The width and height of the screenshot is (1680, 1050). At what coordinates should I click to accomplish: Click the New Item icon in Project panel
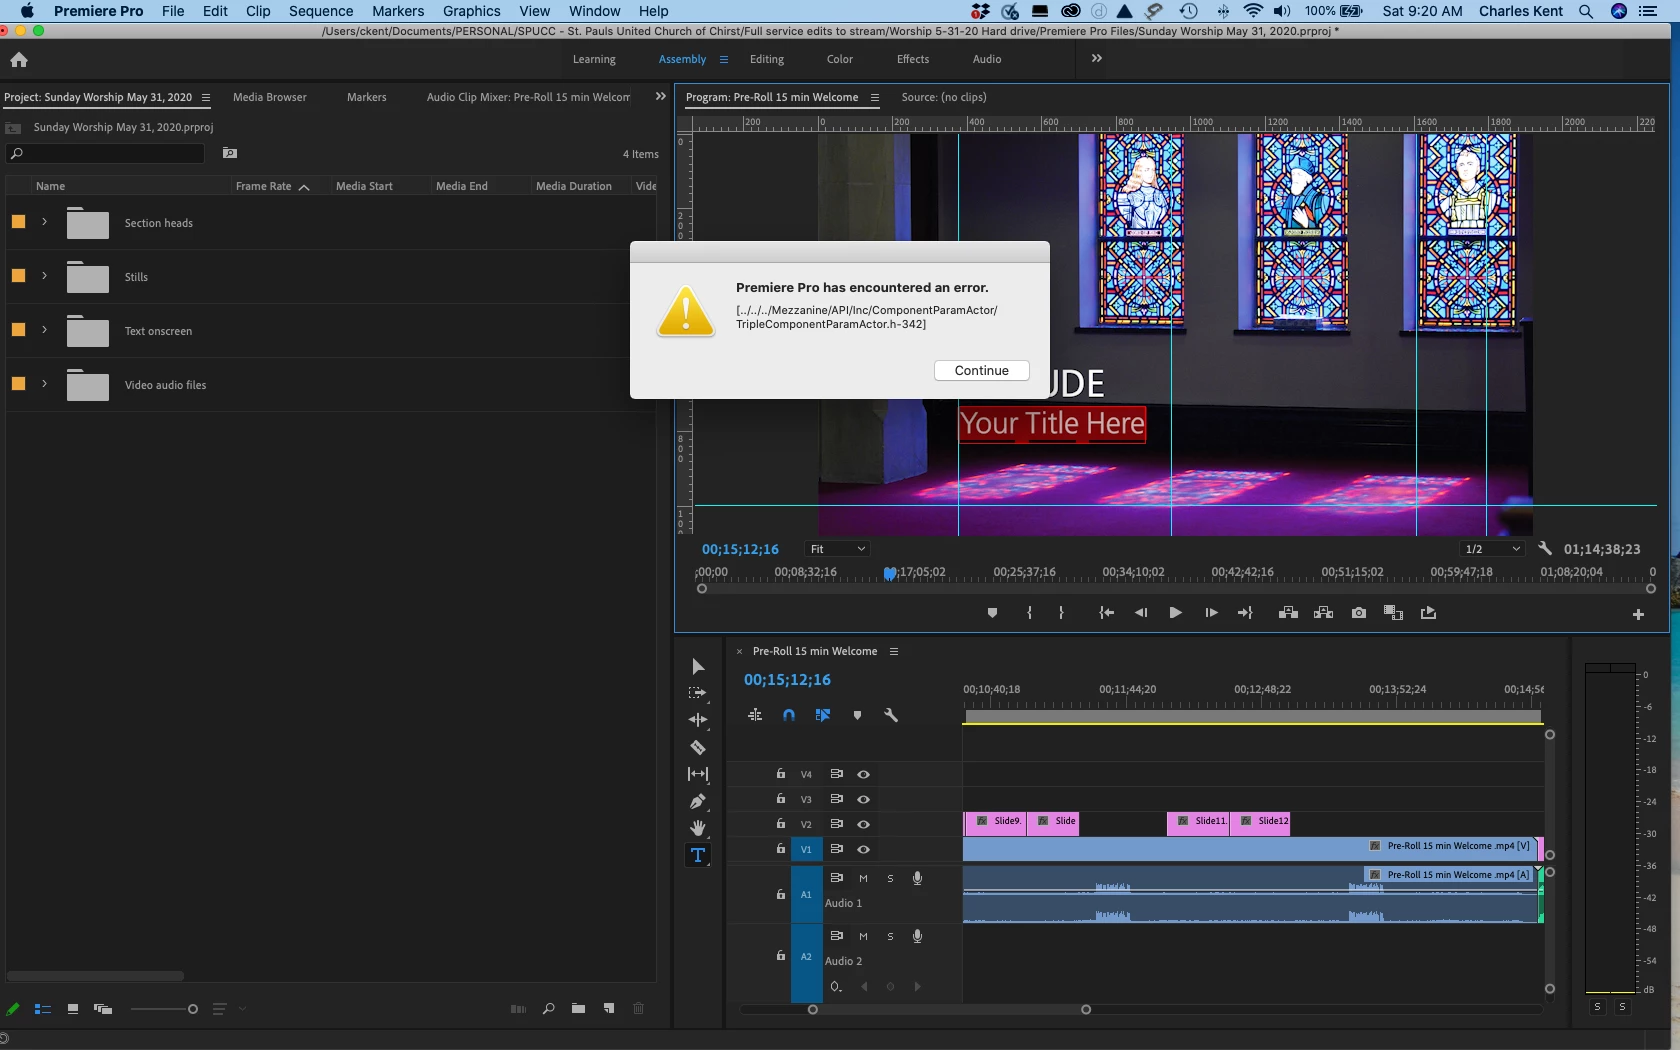[x=609, y=1009]
